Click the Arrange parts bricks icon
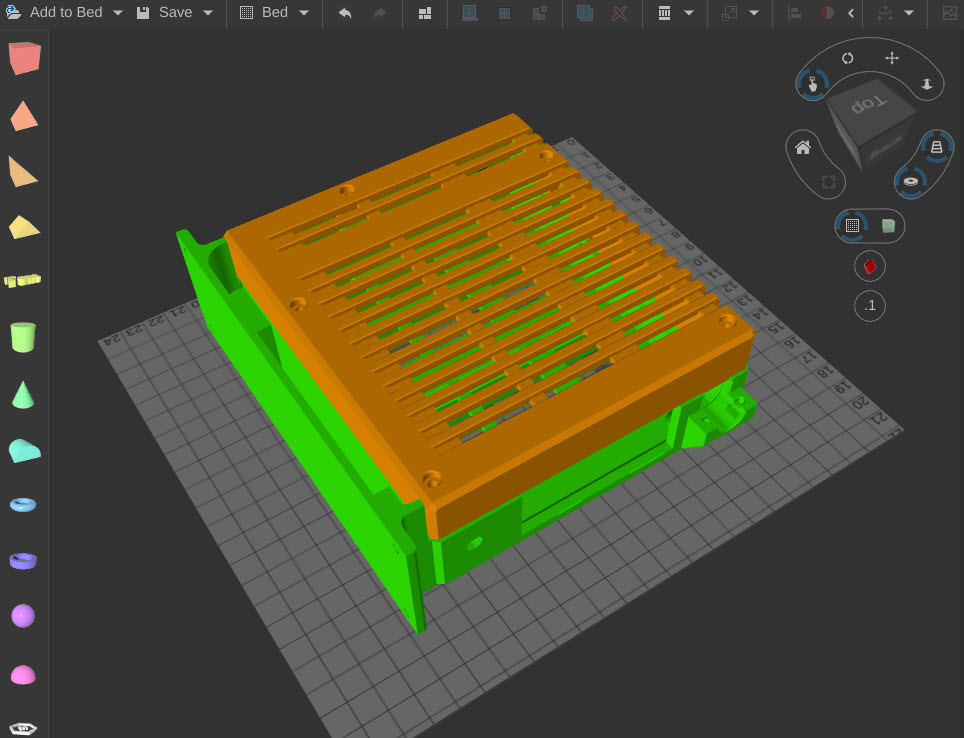Viewport: 964px width, 738px height. 425,13
